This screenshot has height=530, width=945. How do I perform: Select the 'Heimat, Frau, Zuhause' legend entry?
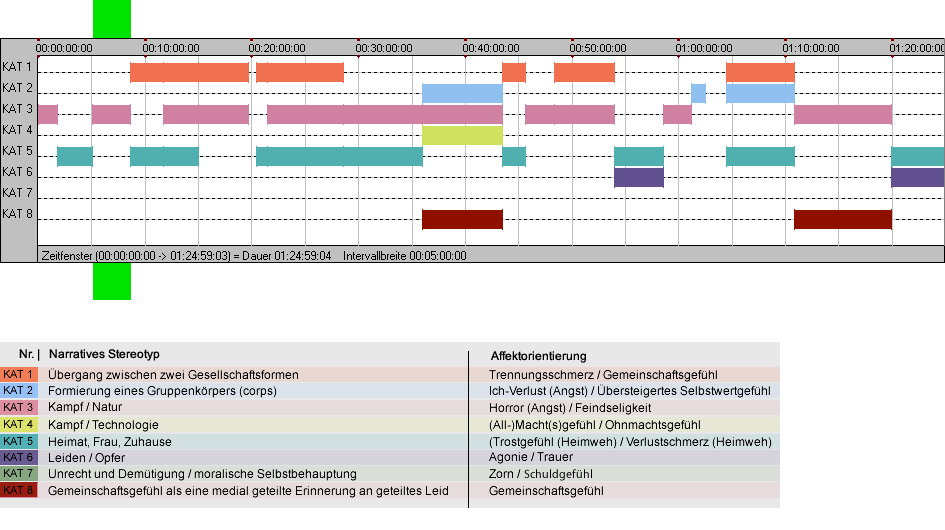[x=110, y=441]
